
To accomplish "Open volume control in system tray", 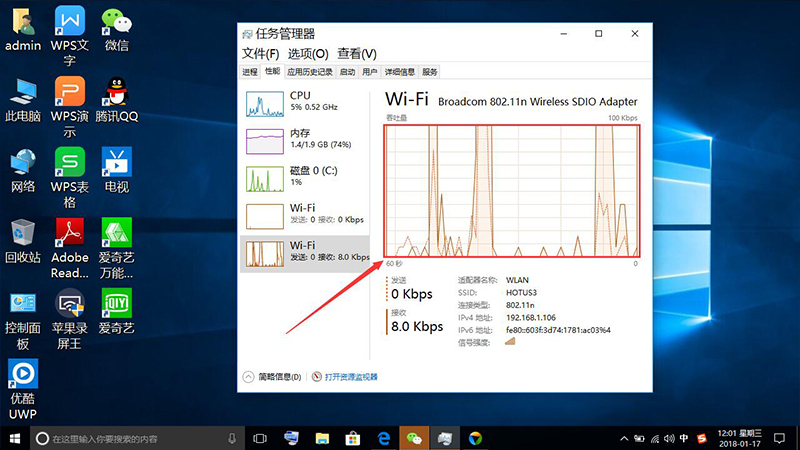I will (669, 438).
